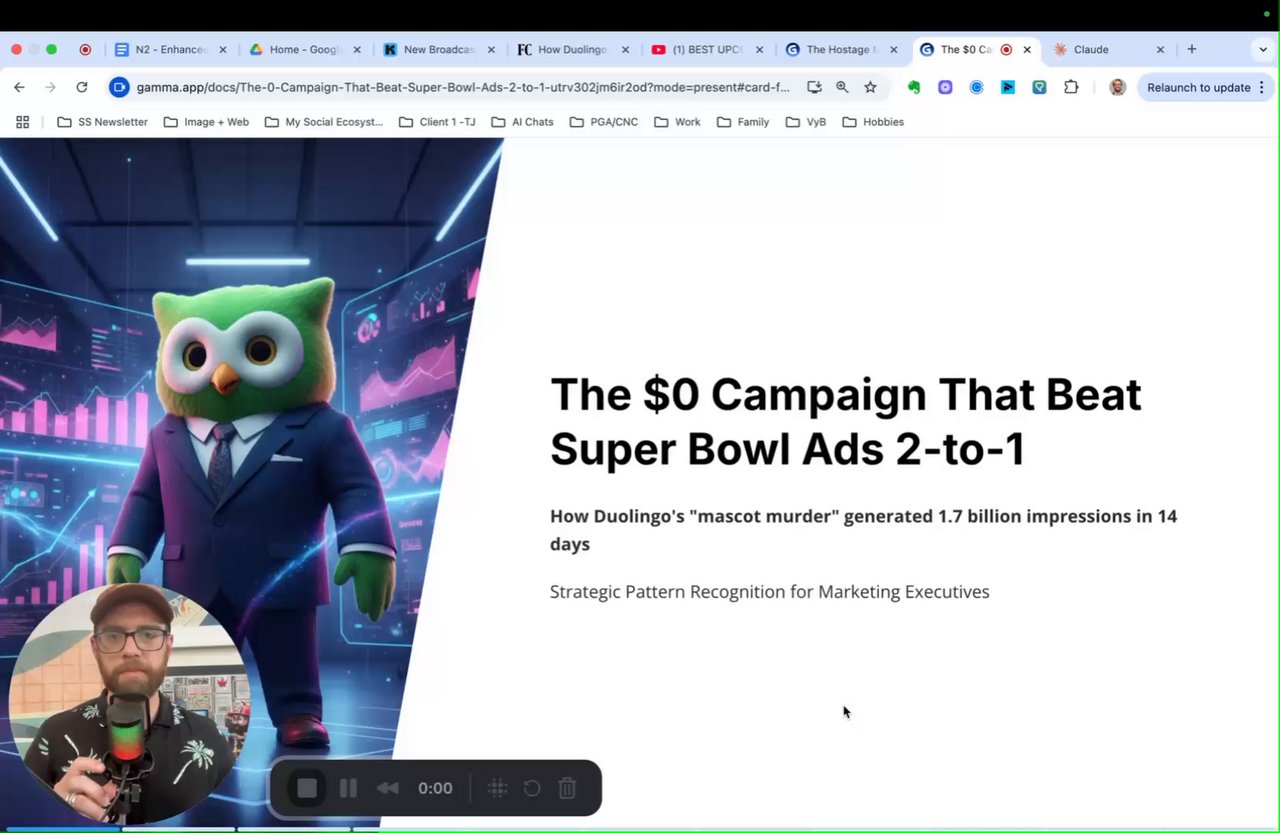The width and height of the screenshot is (1280, 833).
Task: Click the blue flag extension icon
Action: [1008, 87]
